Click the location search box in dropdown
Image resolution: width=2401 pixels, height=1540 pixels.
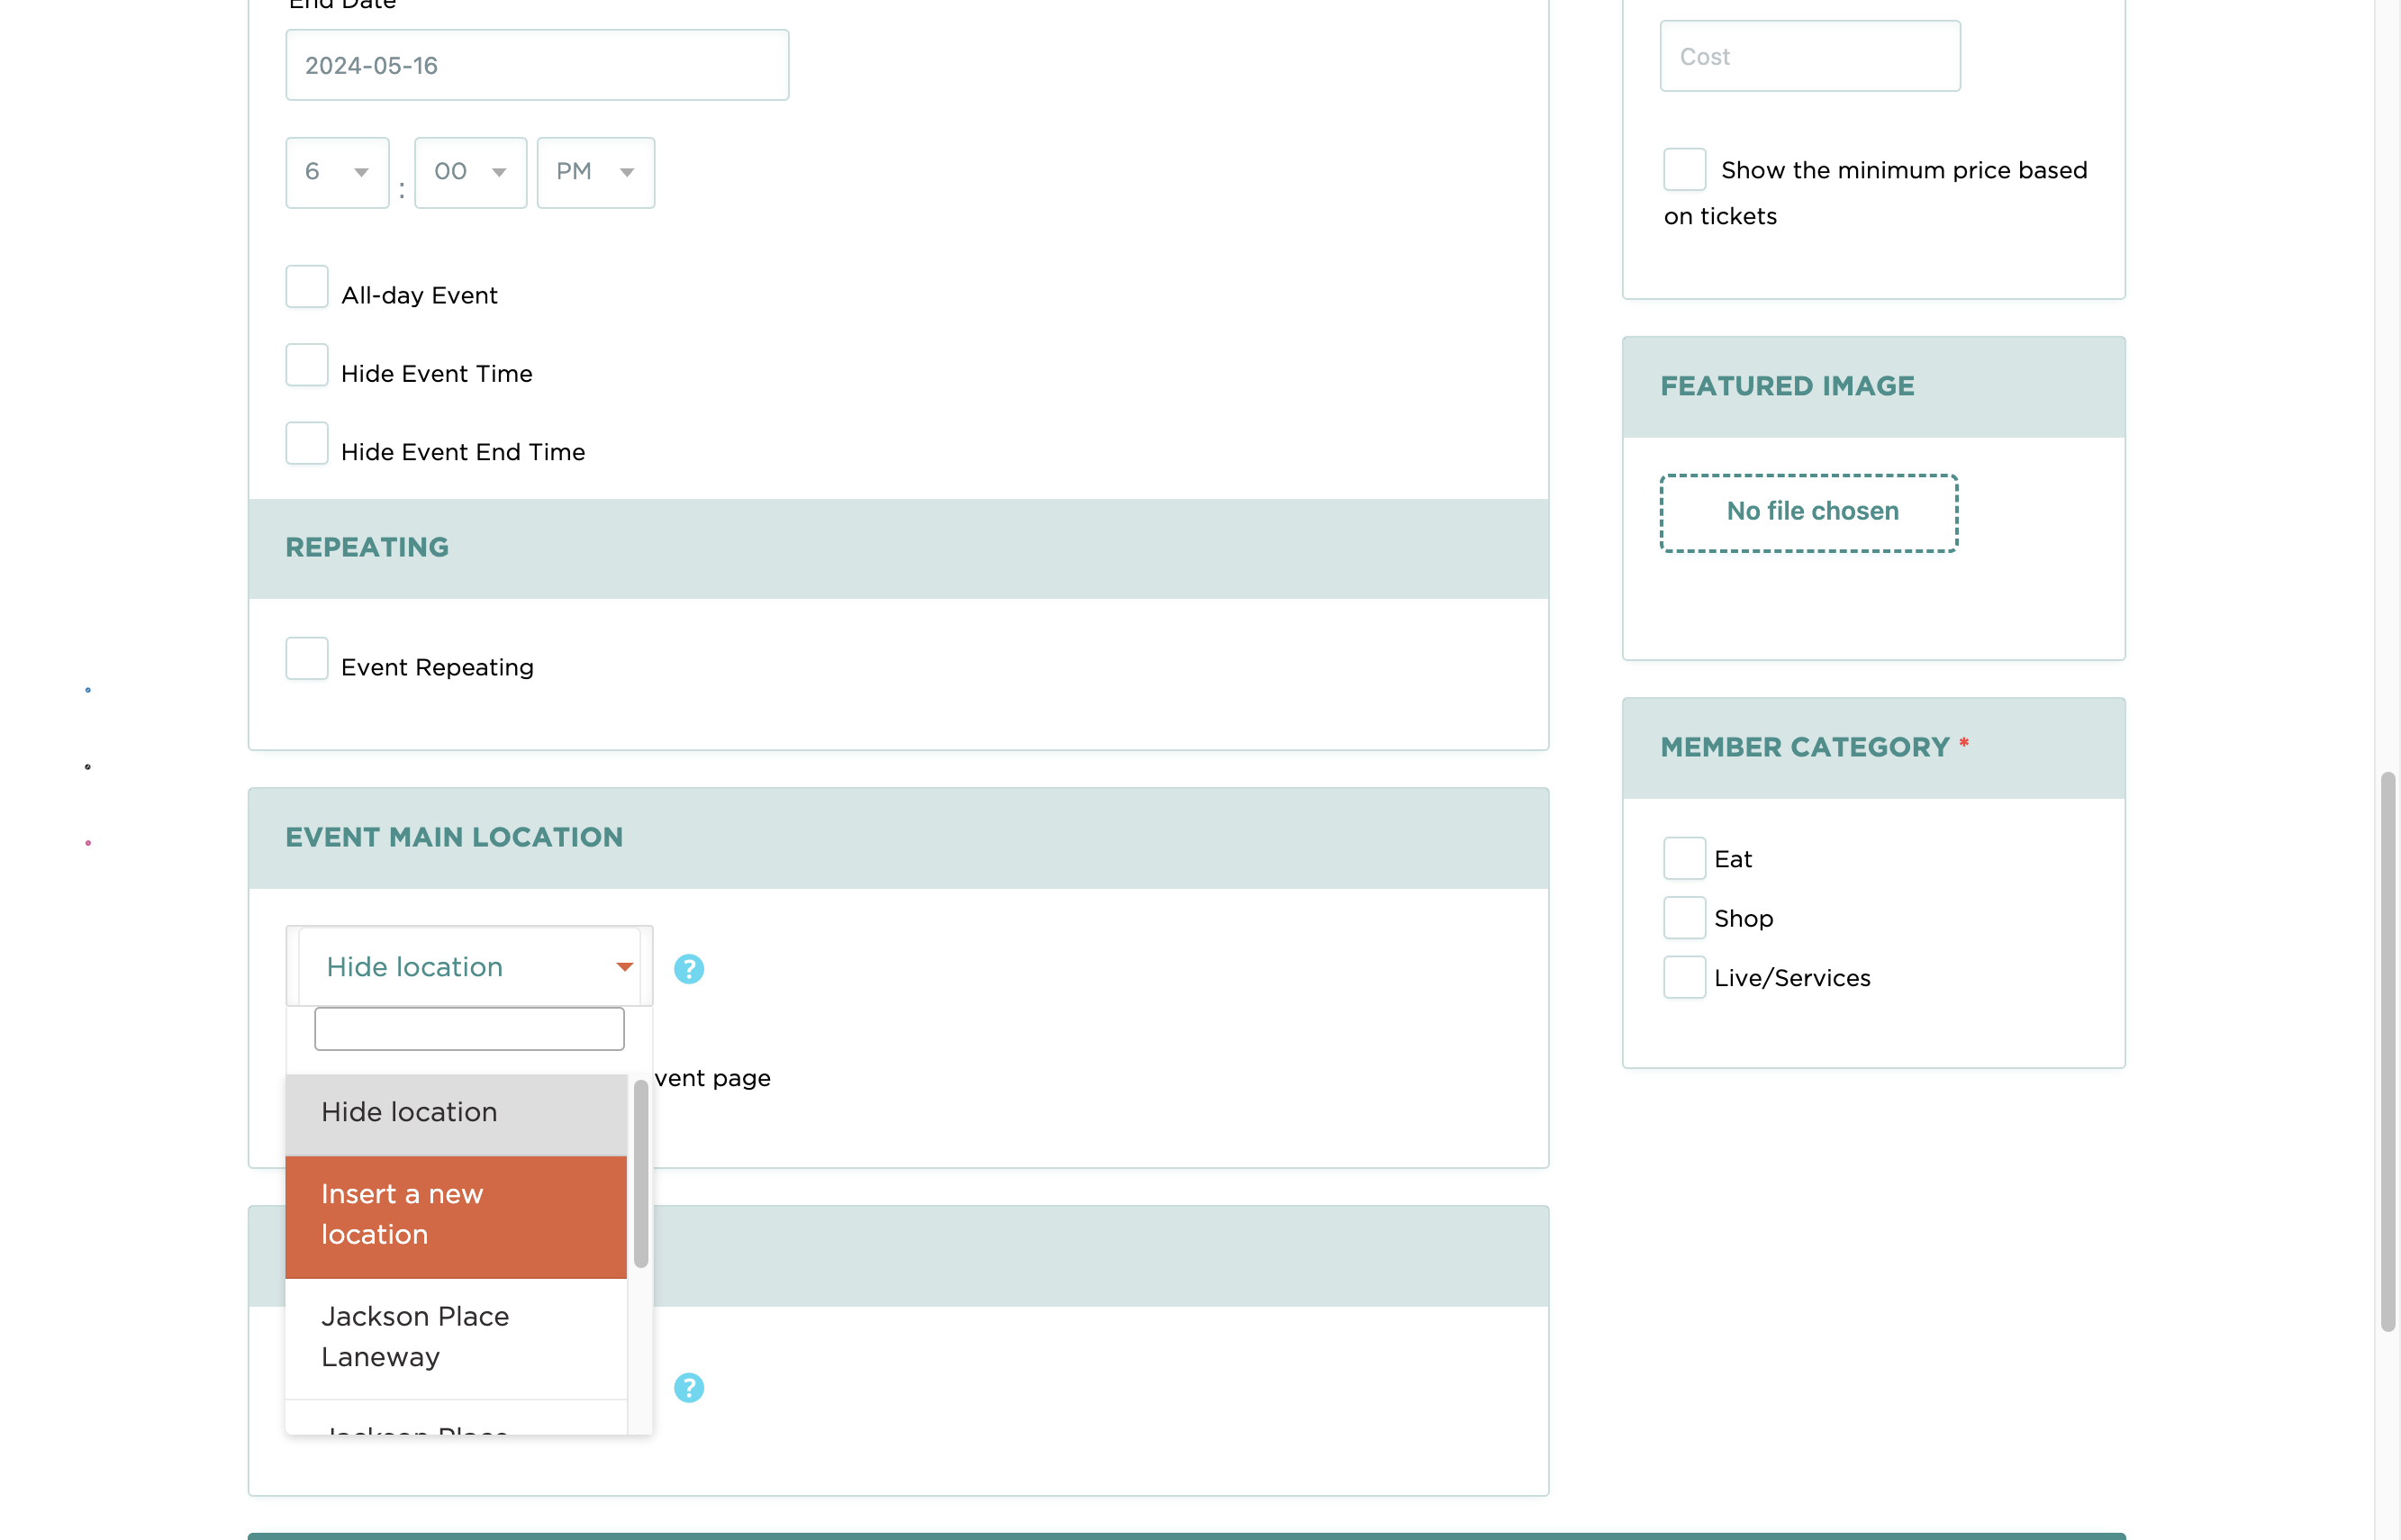469,1028
